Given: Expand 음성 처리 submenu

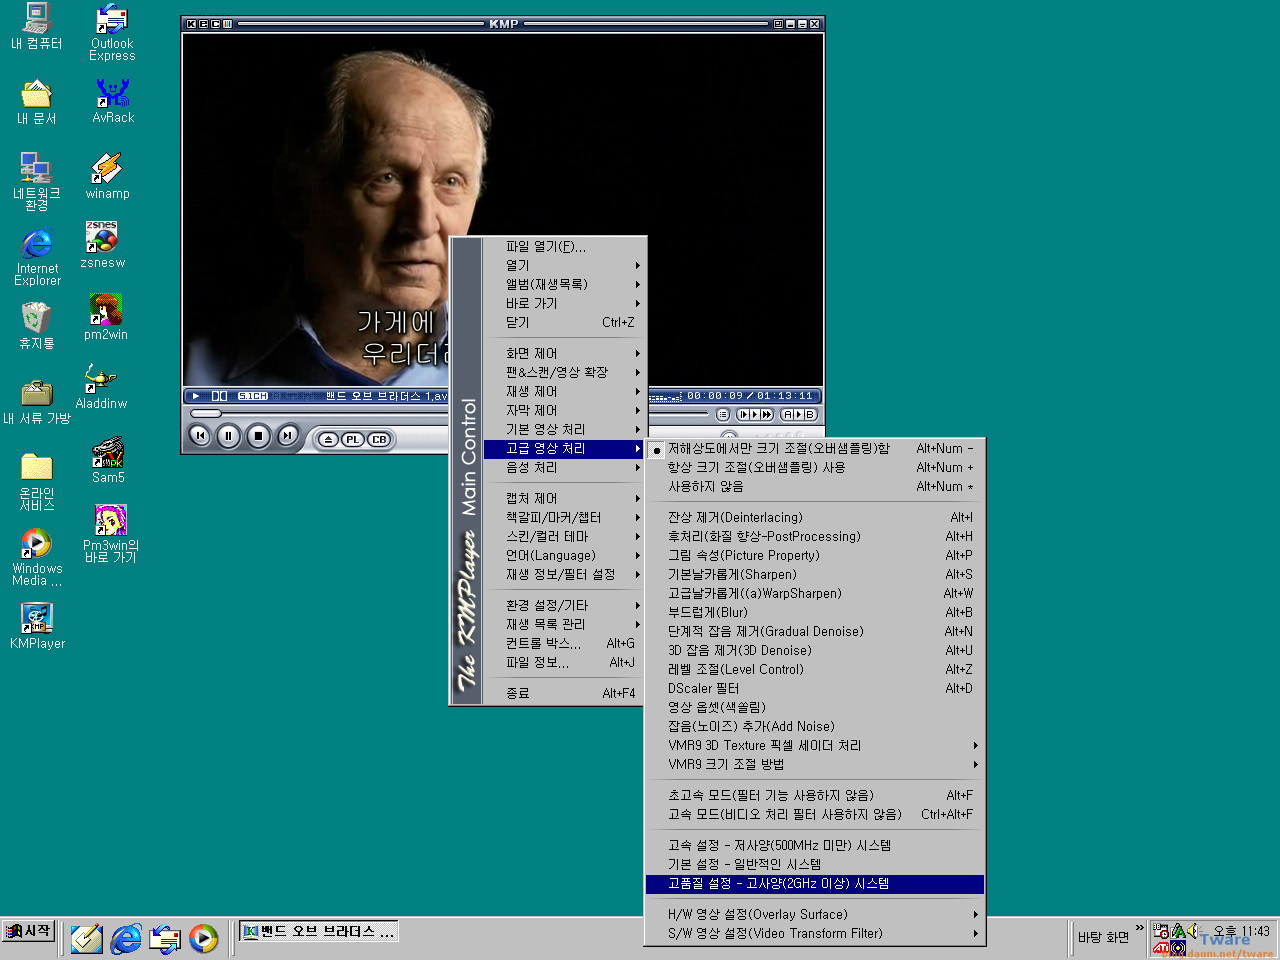Looking at the screenshot, I should coord(564,468).
